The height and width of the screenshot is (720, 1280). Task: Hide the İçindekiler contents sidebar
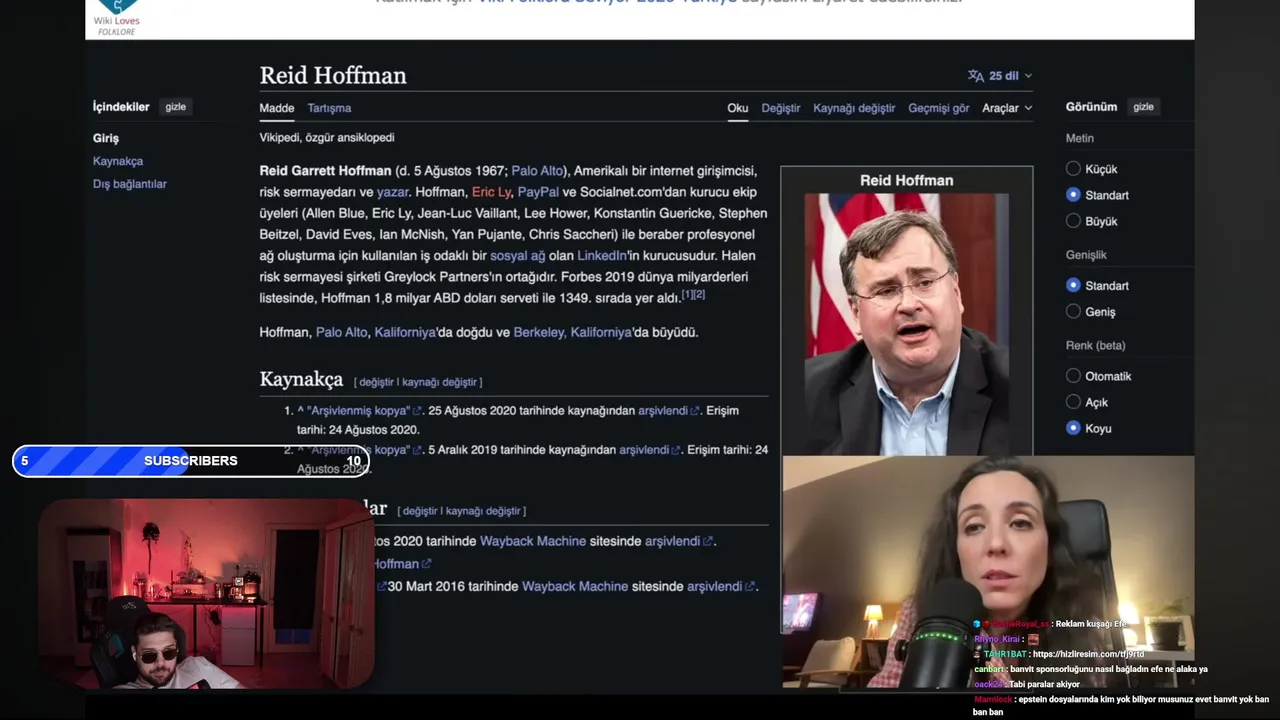176,107
